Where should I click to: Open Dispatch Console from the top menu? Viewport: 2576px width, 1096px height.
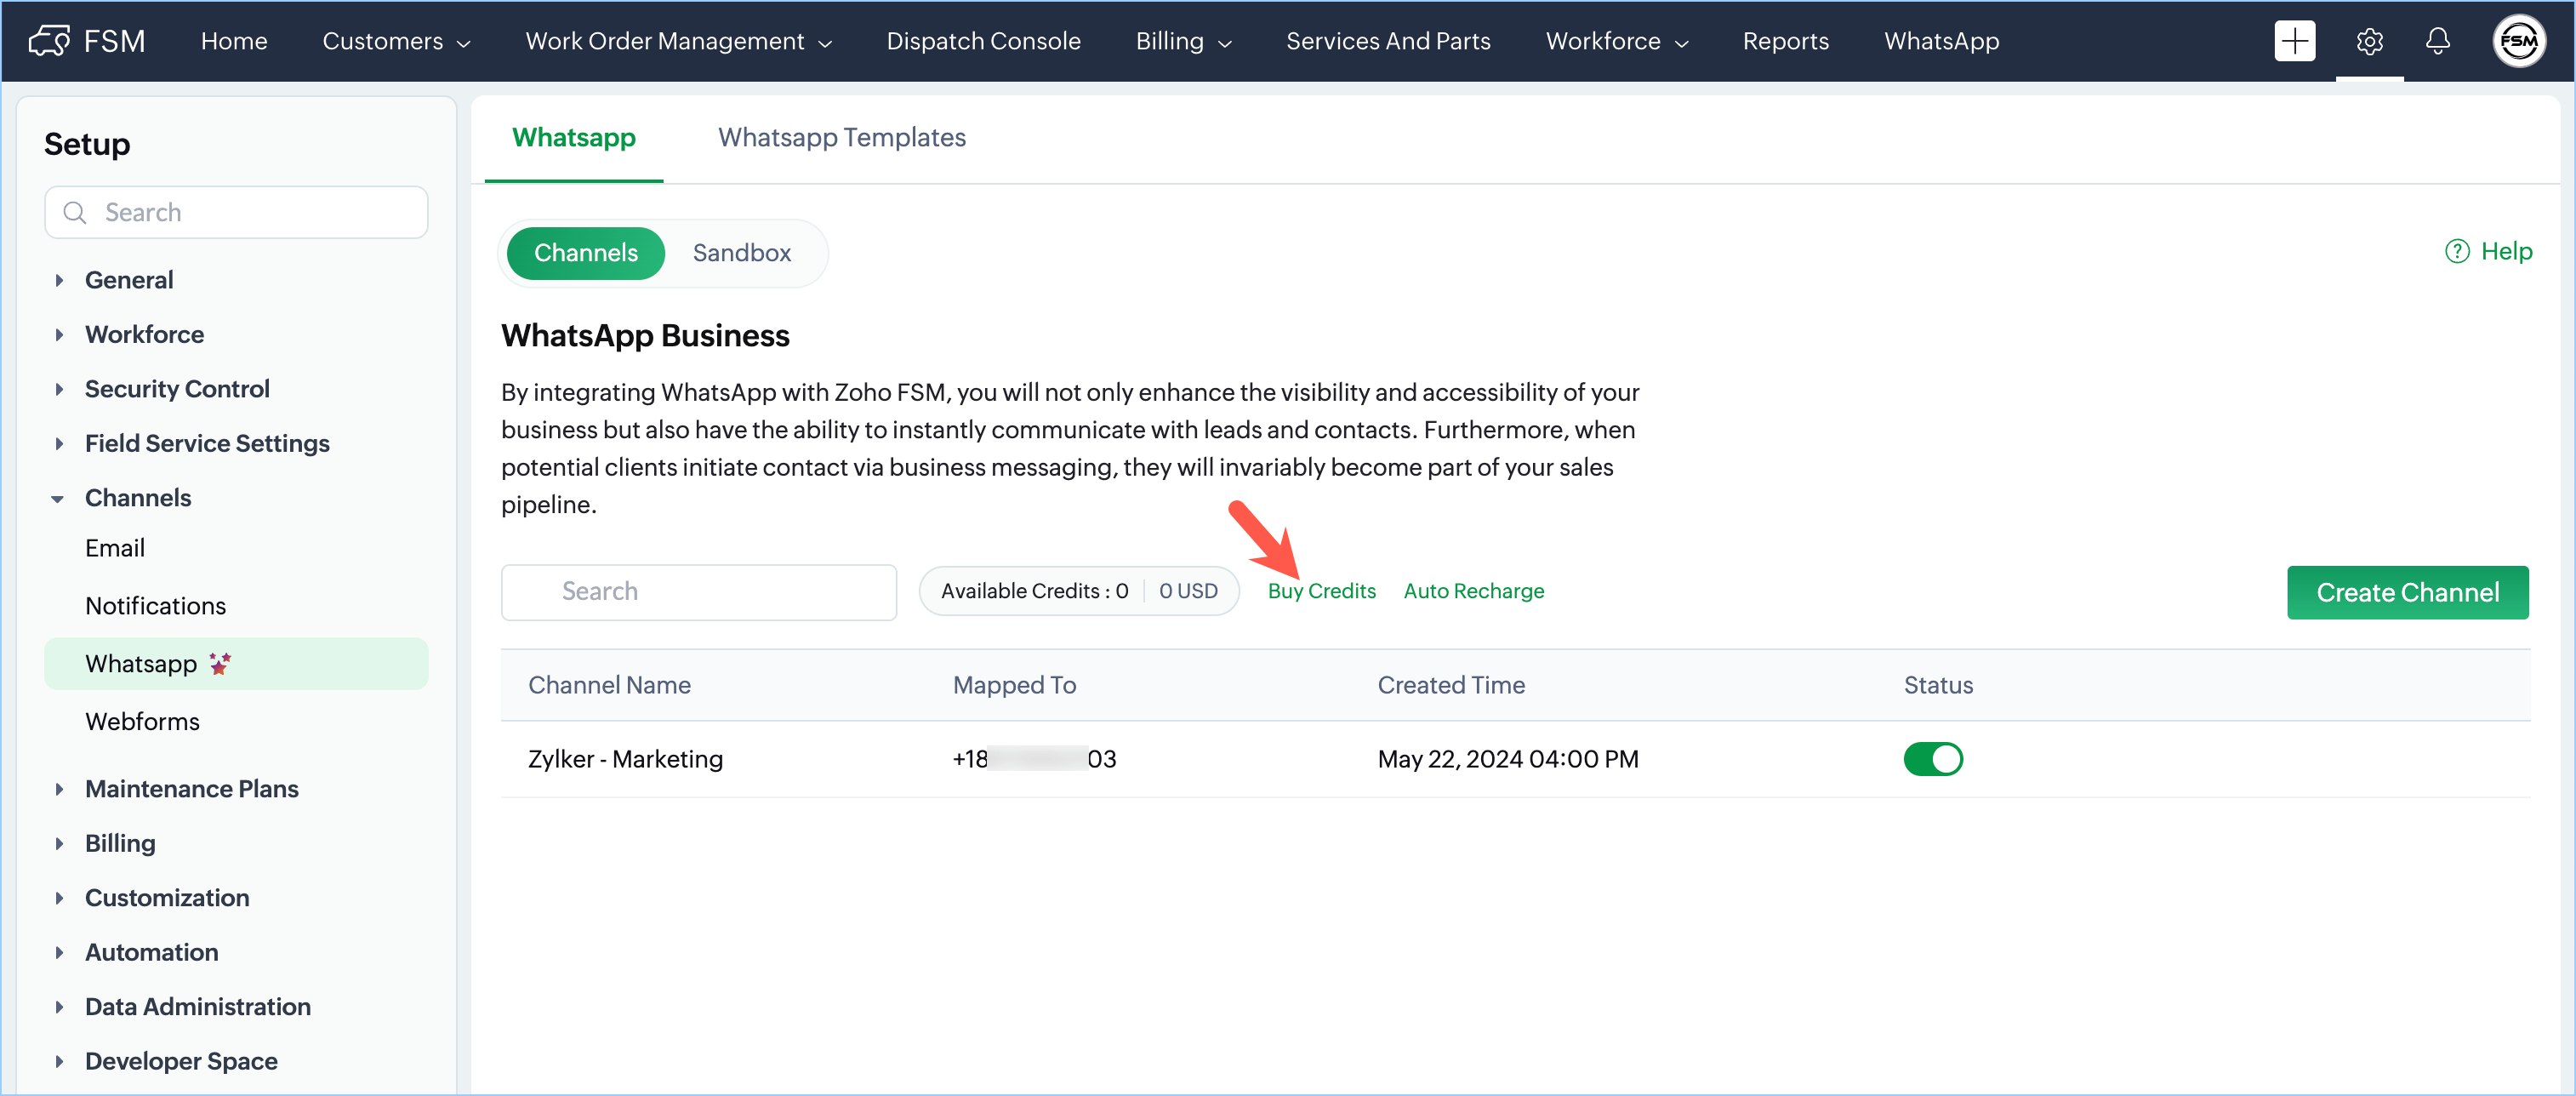click(983, 41)
